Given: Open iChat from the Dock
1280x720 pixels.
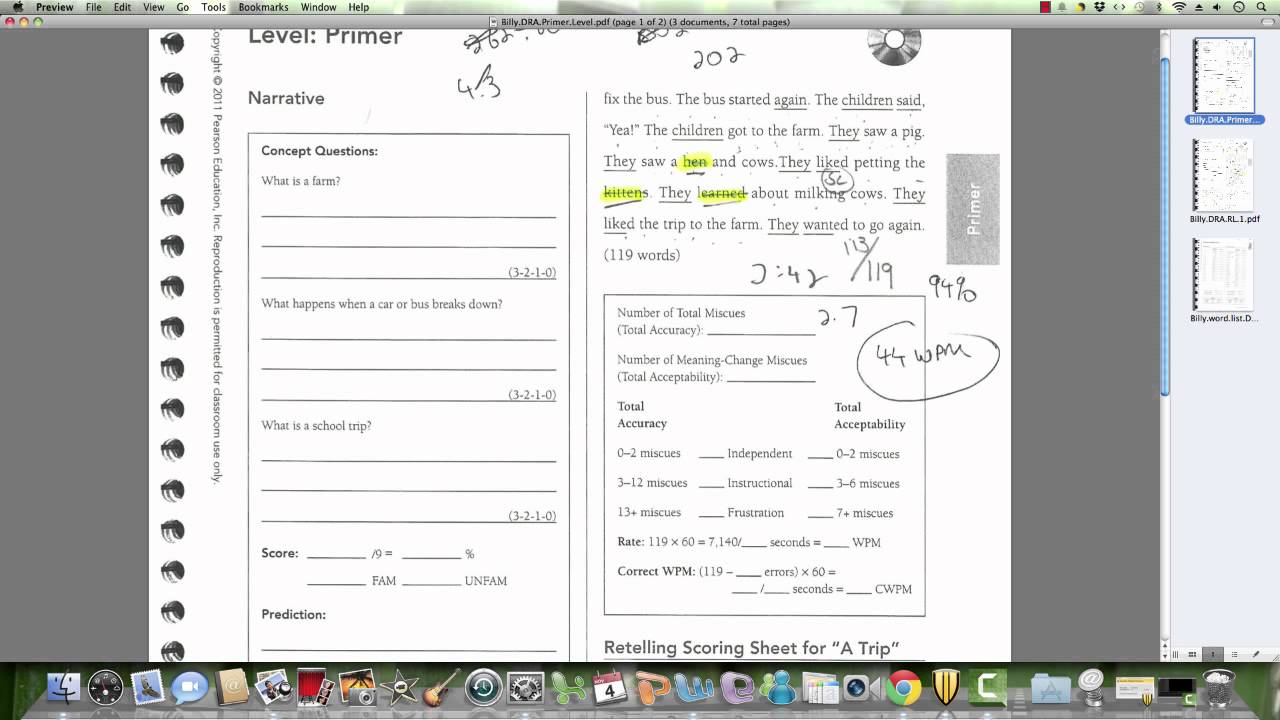Looking at the screenshot, I should coord(188,688).
